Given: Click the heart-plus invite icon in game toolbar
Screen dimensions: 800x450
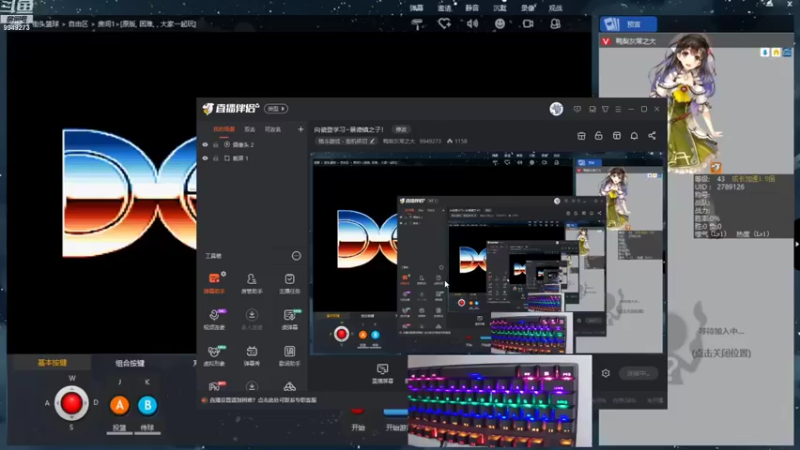Looking at the screenshot, I should [x=444, y=23].
